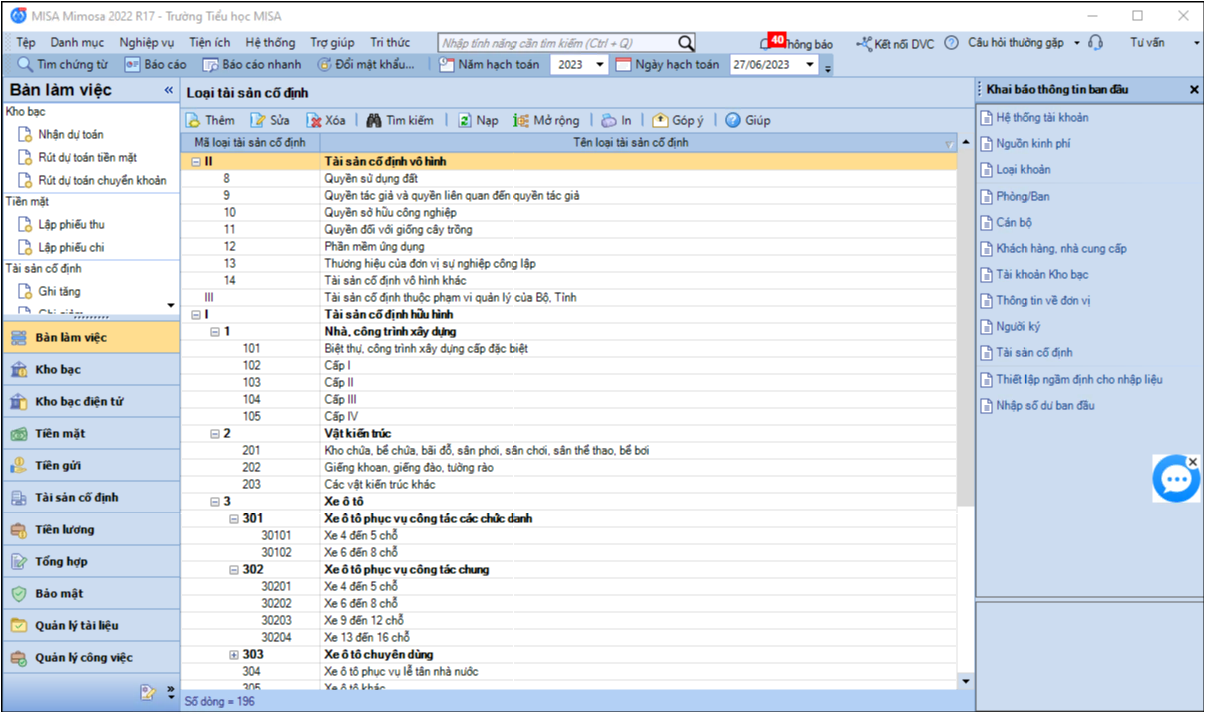Screen dimensions: 1206x714
Task: Open Kho bạc điện tử module
Action: (x=91, y=402)
